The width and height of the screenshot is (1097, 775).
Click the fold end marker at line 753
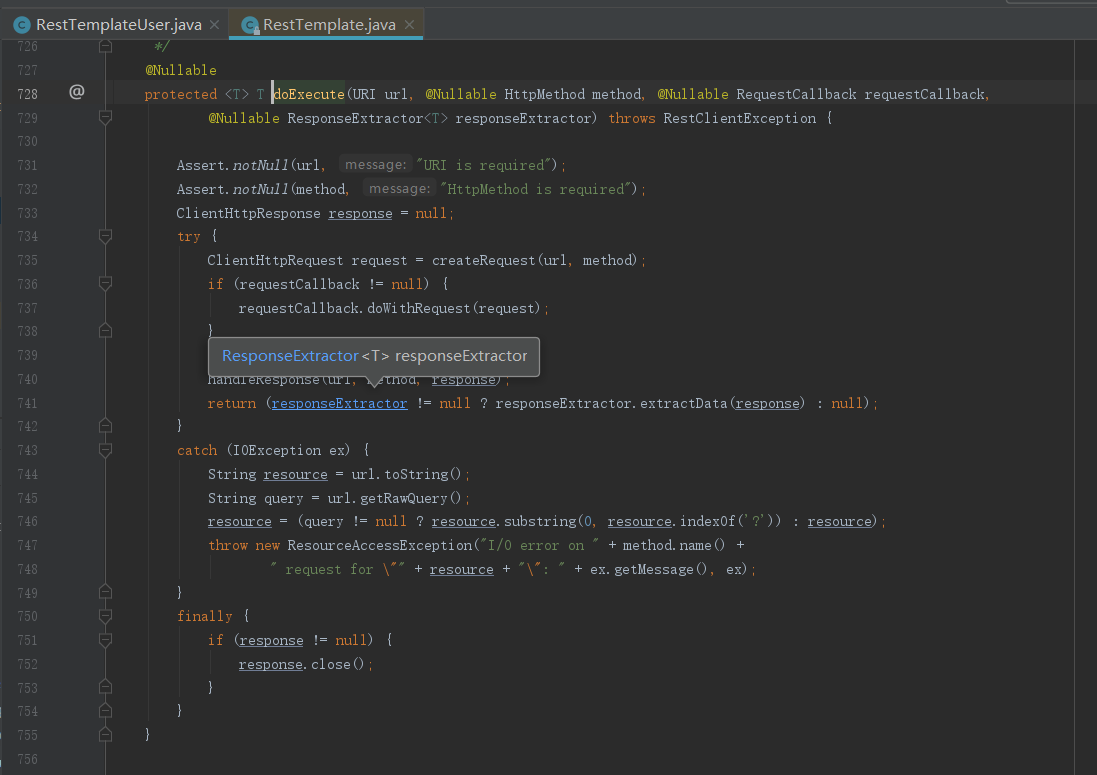[106, 687]
